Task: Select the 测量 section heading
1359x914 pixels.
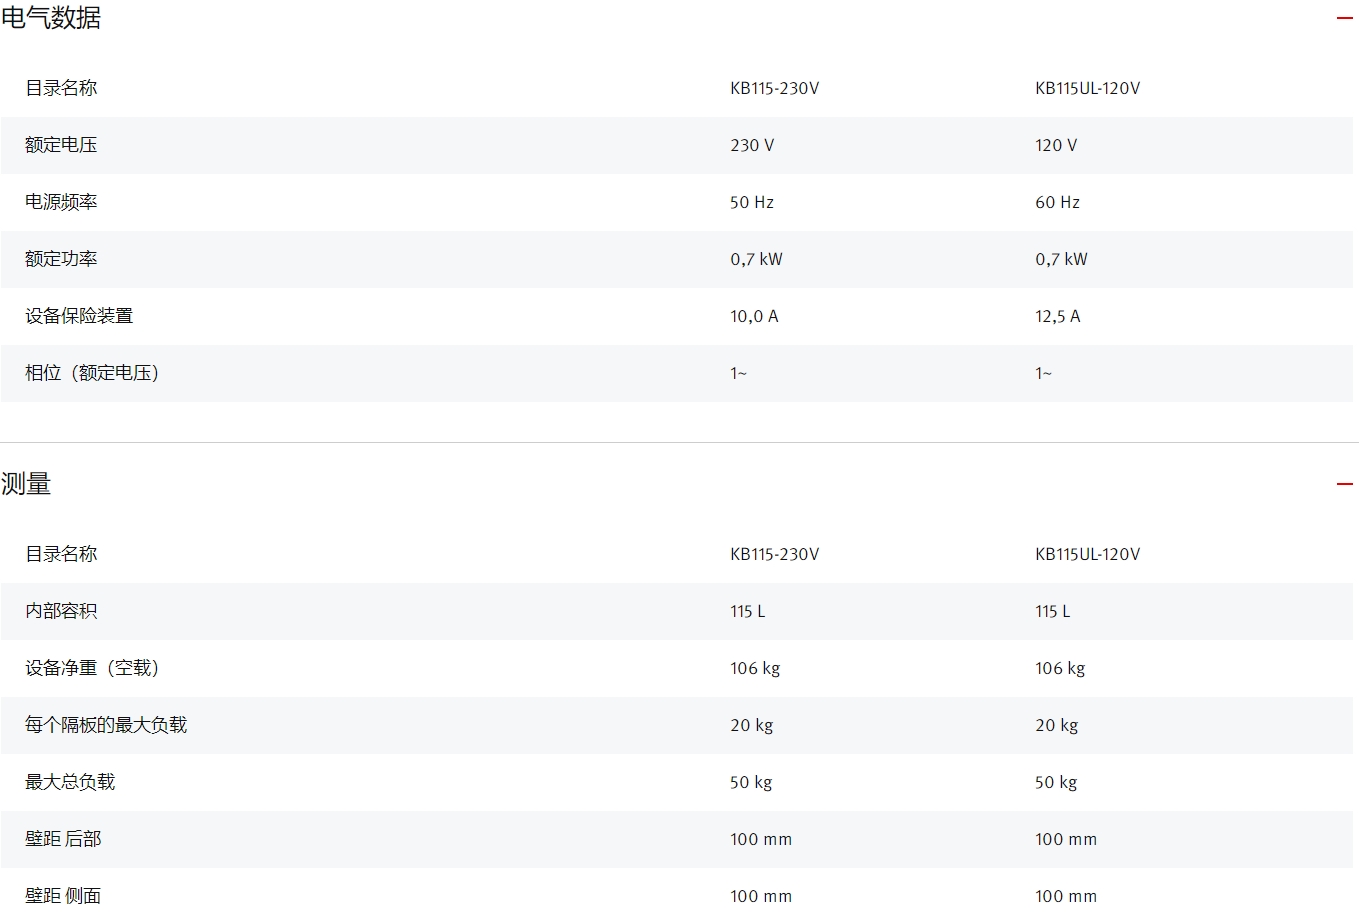Action: point(26,484)
